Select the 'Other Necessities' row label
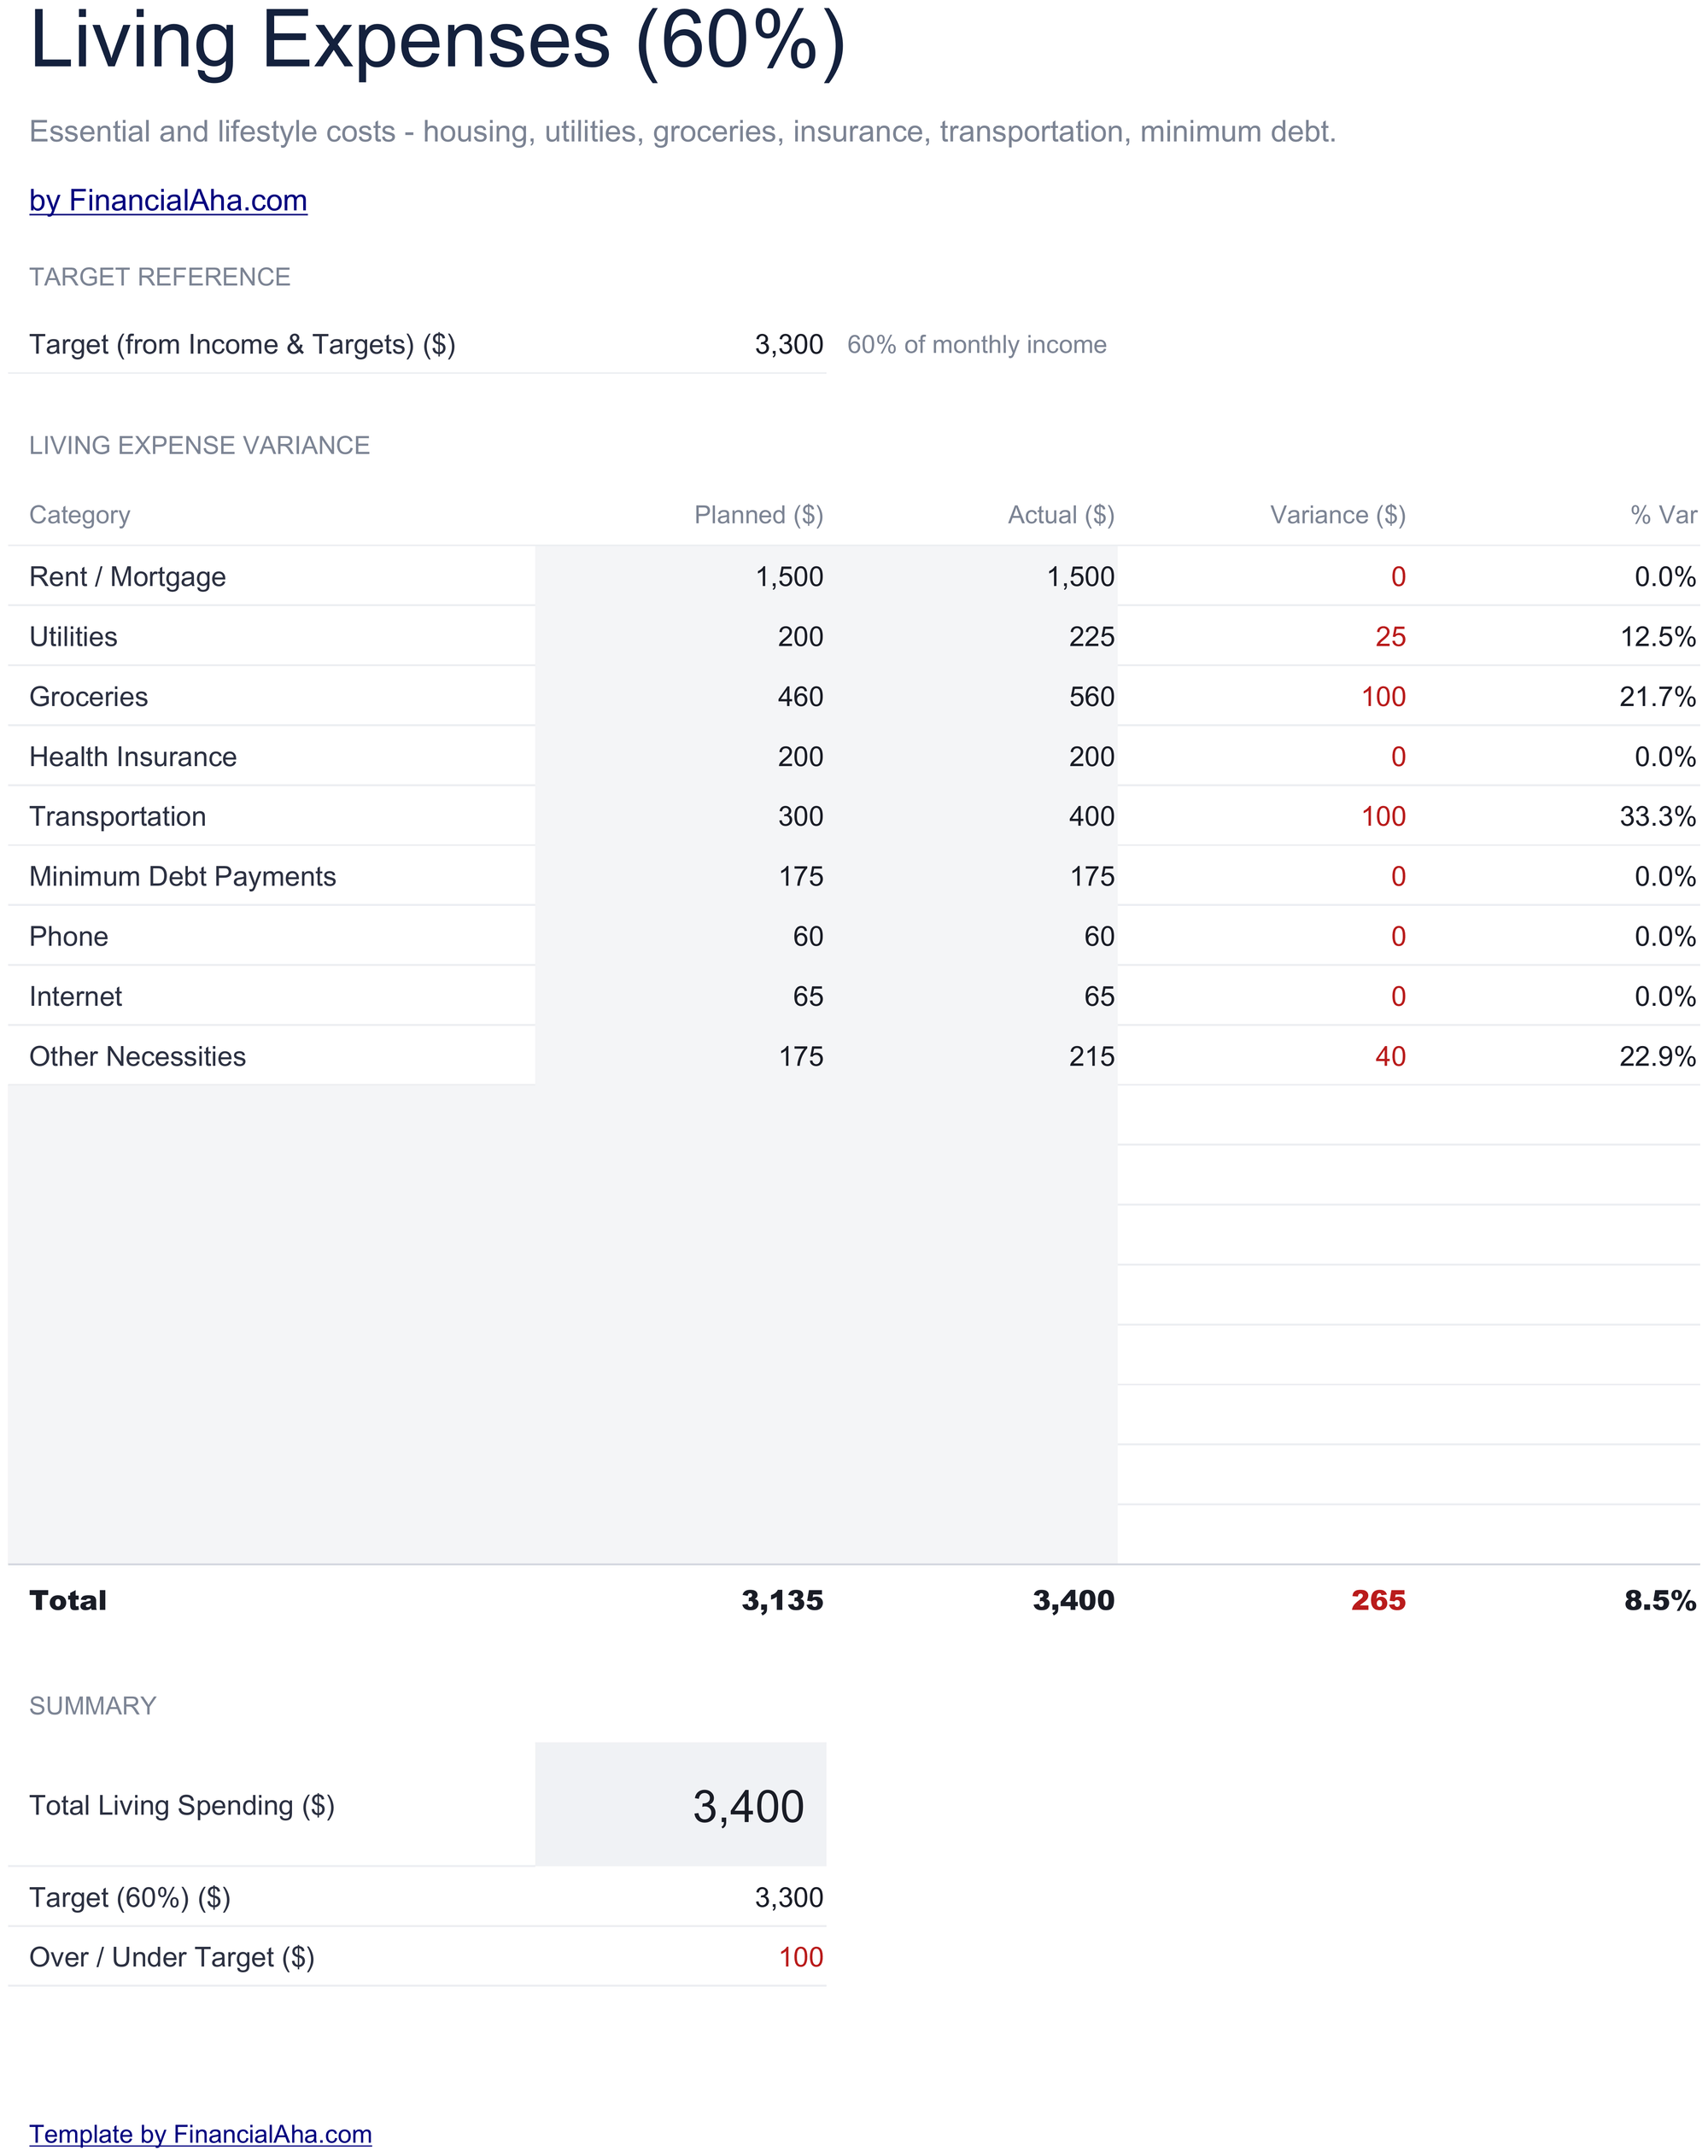This screenshot has height=2156, width=1708. (138, 1057)
